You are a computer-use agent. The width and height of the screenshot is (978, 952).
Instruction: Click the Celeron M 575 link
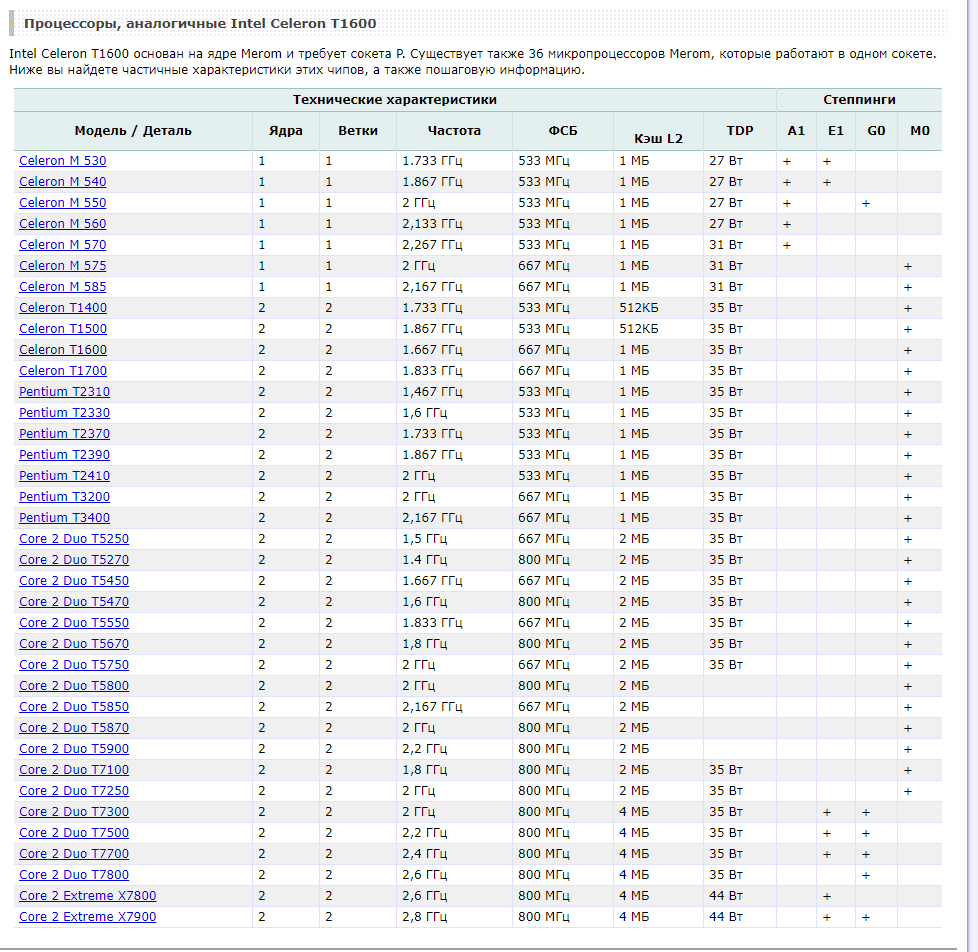62,266
